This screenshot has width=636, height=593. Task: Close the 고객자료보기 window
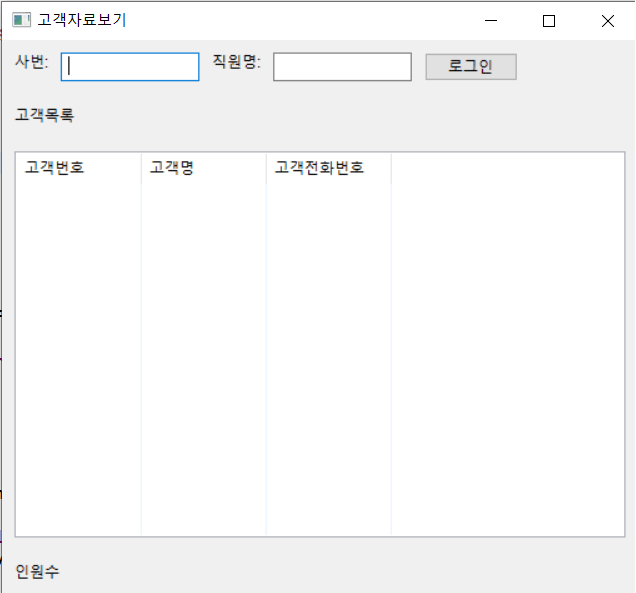click(608, 20)
